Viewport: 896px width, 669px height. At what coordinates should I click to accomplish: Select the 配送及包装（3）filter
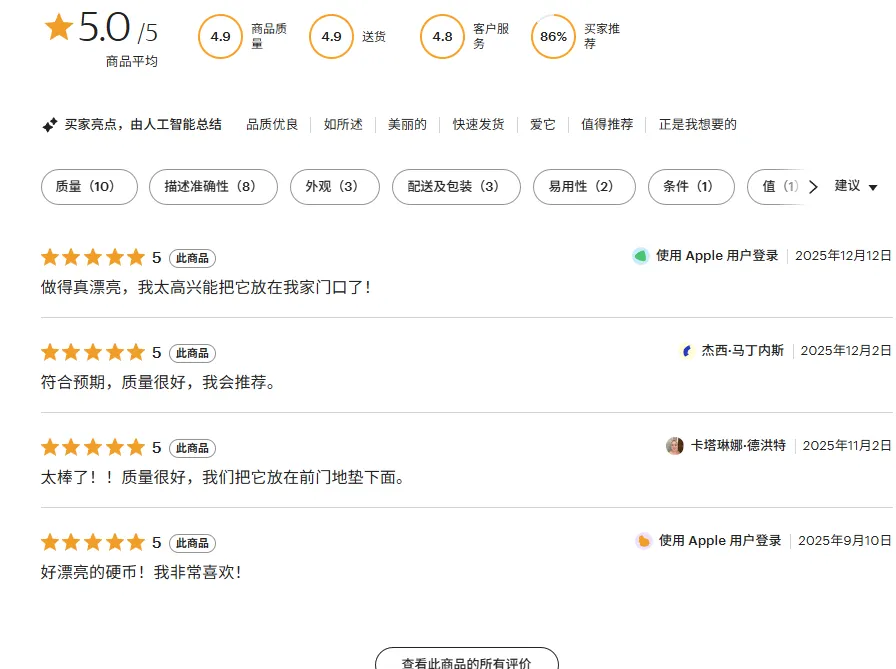pos(457,187)
